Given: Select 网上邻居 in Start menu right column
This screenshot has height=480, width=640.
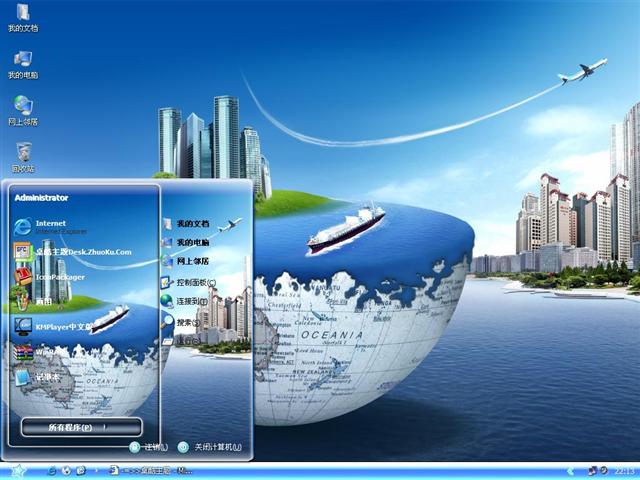Looking at the screenshot, I should pyautogui.click(x=186, y=261).
